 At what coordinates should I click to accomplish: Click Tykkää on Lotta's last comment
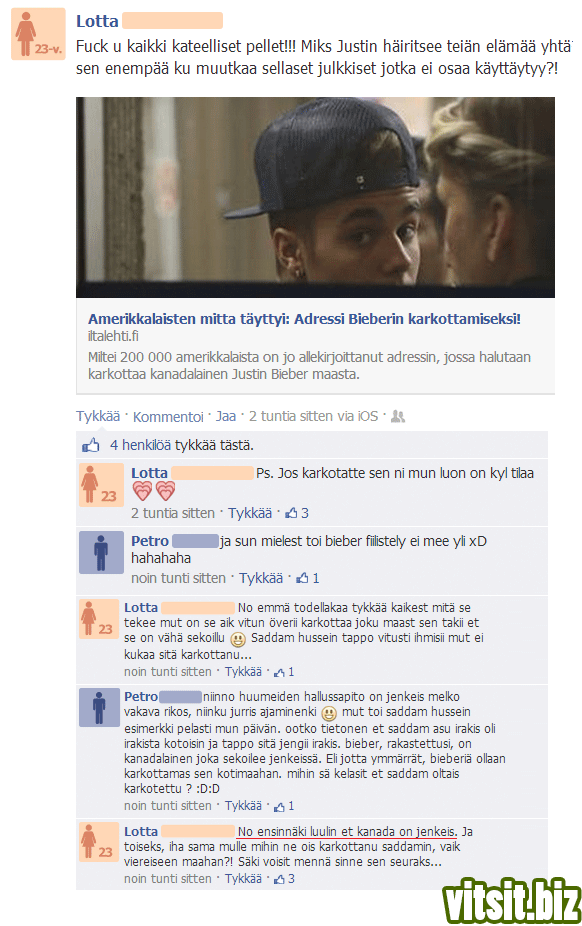pyautogui.click(x=243, y=879)
